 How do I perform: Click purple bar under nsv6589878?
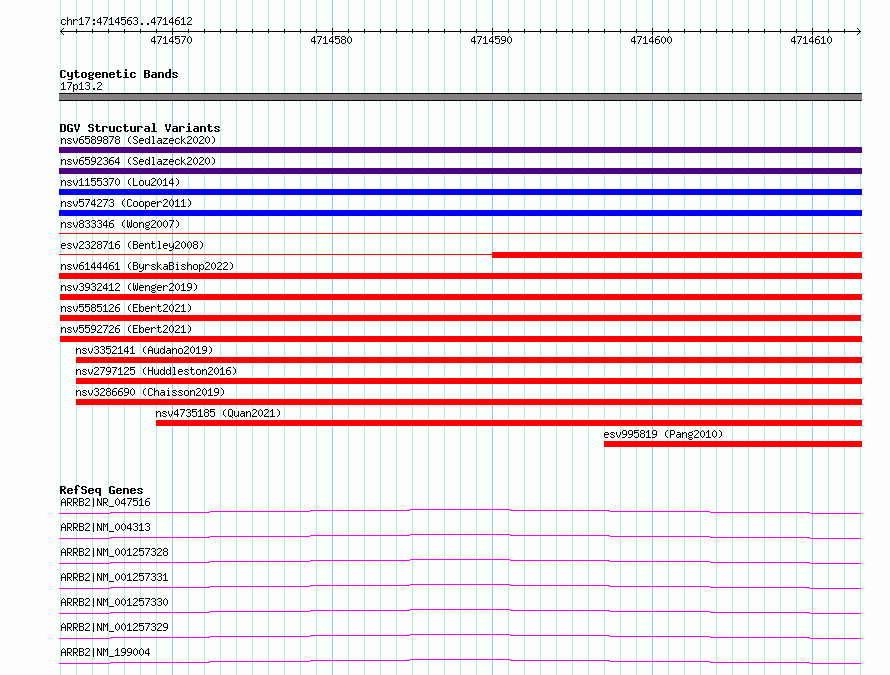[x=460, y=150]
